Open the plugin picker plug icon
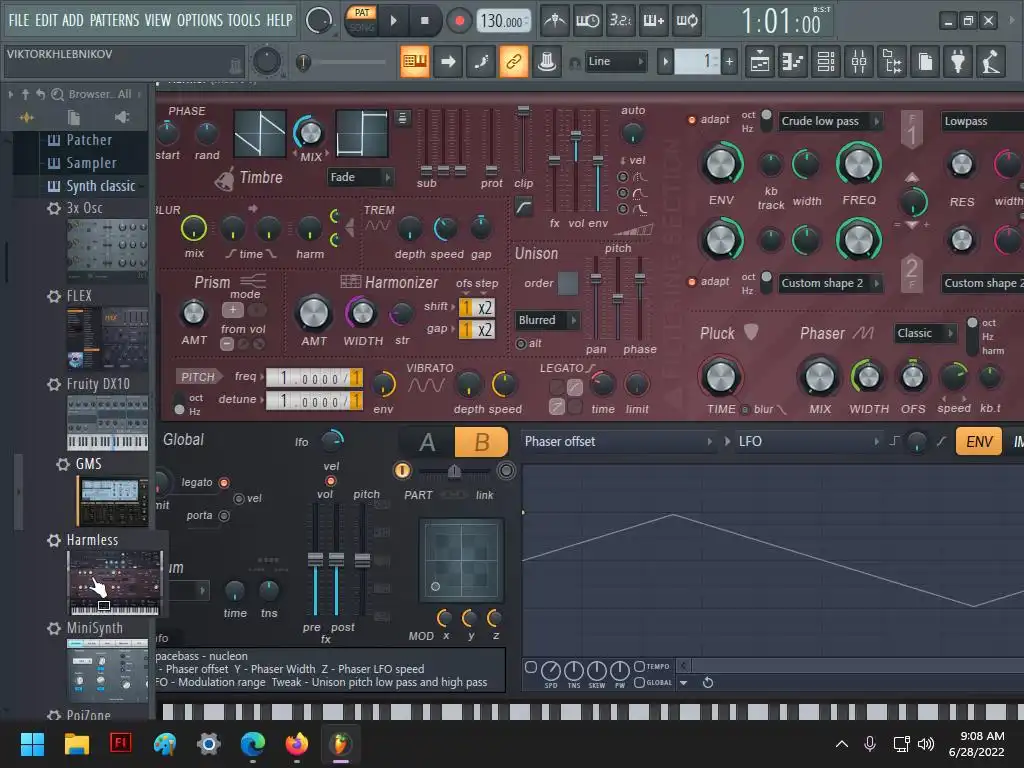Screen dimensions: 1024x768 point(958,62)
